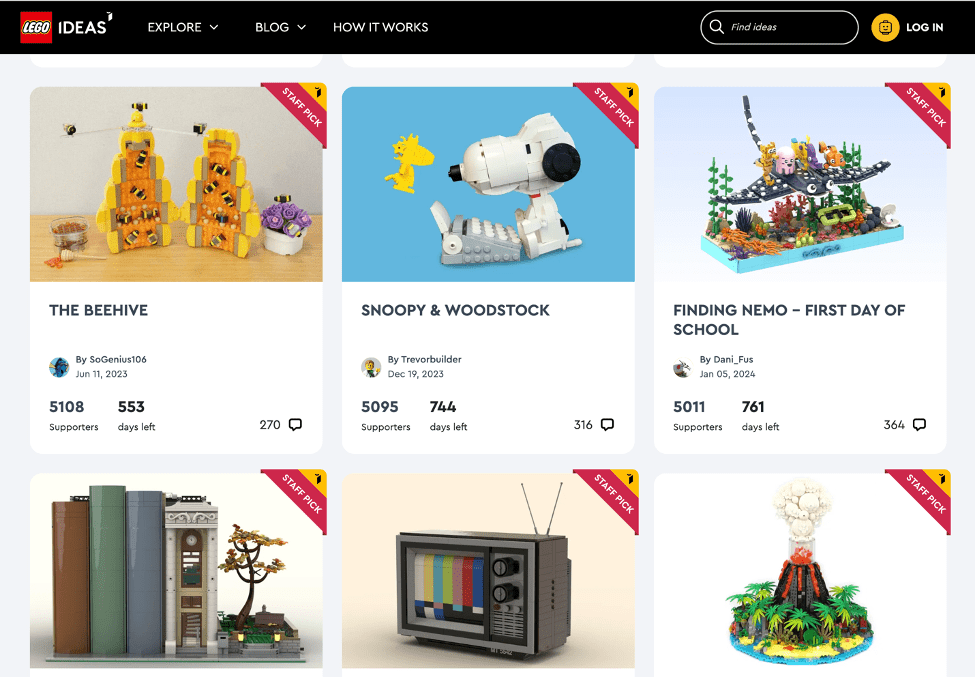Open the How It Works page
Screen dimensions: 977x677
click(x=380, y=27)
